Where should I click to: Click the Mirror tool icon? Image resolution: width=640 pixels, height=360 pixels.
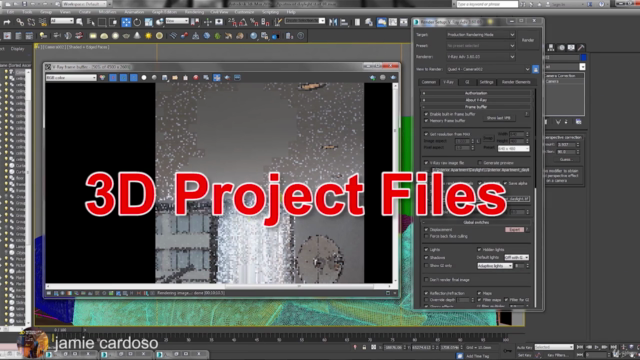pyautogui.click(x=333, y=22)
